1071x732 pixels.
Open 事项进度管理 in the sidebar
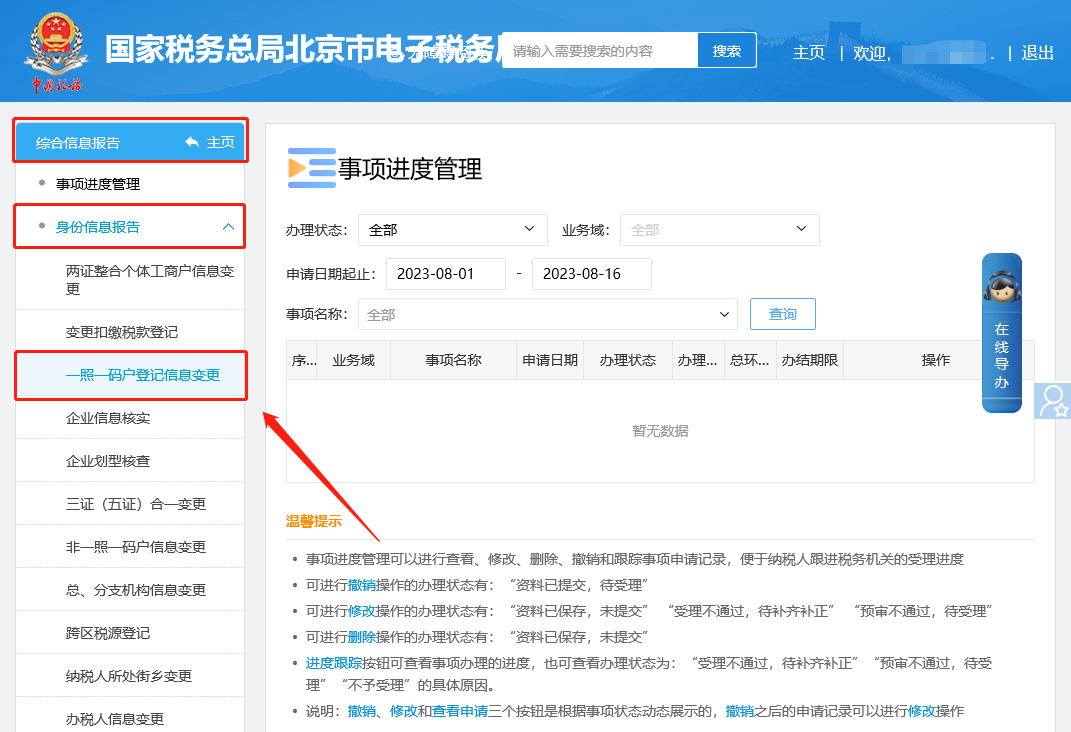pyautogui.click(x=98, y=184)
